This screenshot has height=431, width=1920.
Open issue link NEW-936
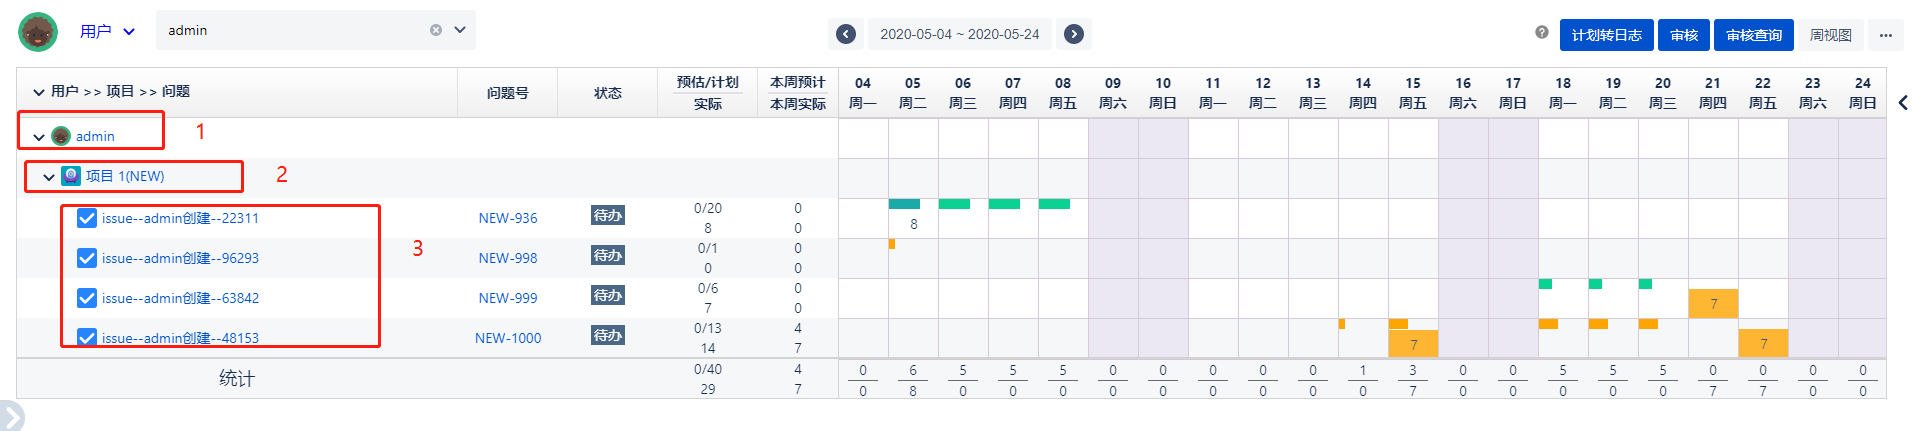coord(508,218)
